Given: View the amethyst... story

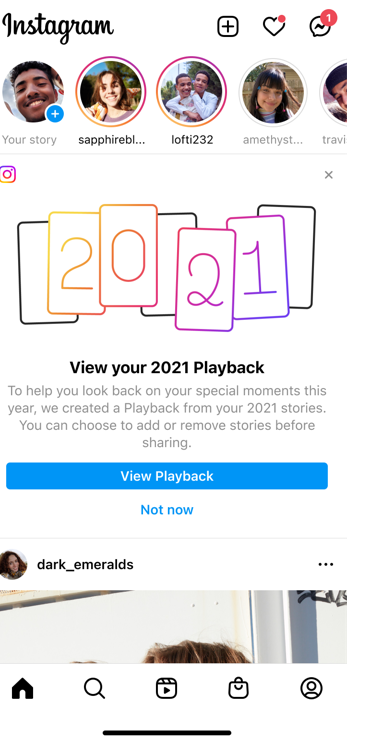Looking at the screenshot, I should point(273,92).
